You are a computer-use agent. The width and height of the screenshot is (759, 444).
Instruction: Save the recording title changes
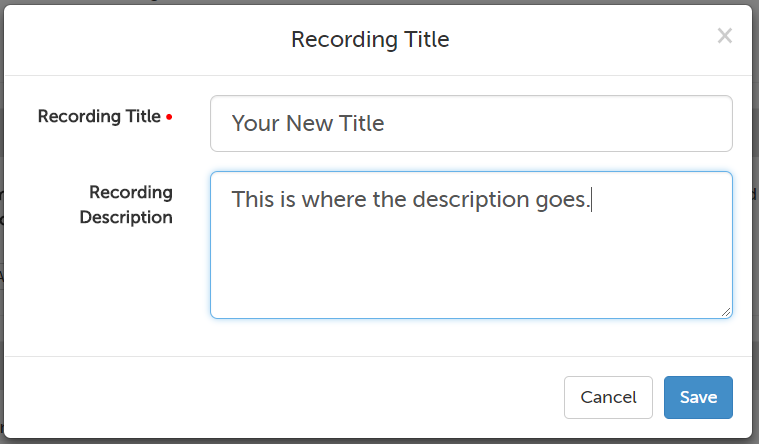[x=698, y=397]
